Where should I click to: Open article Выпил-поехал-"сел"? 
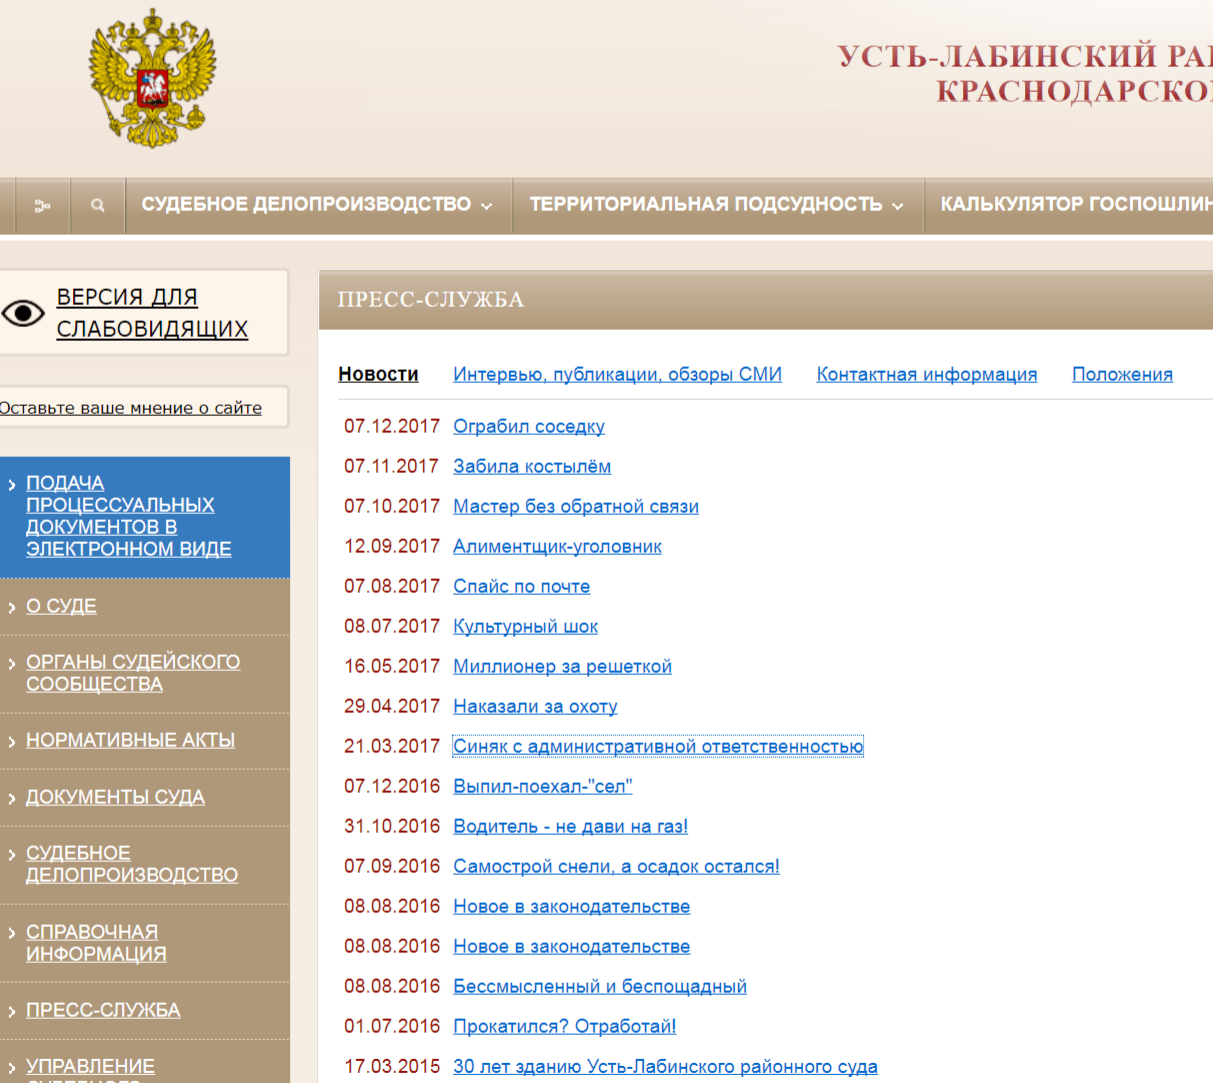542,786
